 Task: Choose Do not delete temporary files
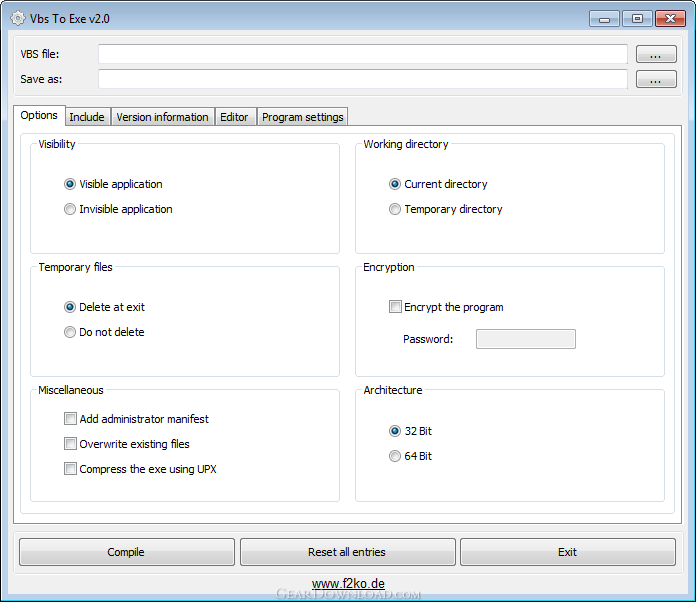pyautogui.click(x=70, y=332)
